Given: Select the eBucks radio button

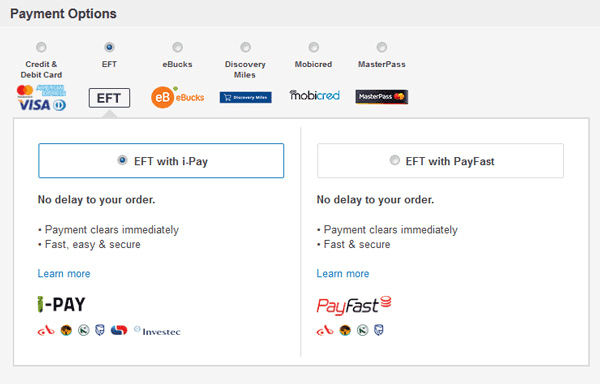Looking at the screenshot, I should click(177, 47).
